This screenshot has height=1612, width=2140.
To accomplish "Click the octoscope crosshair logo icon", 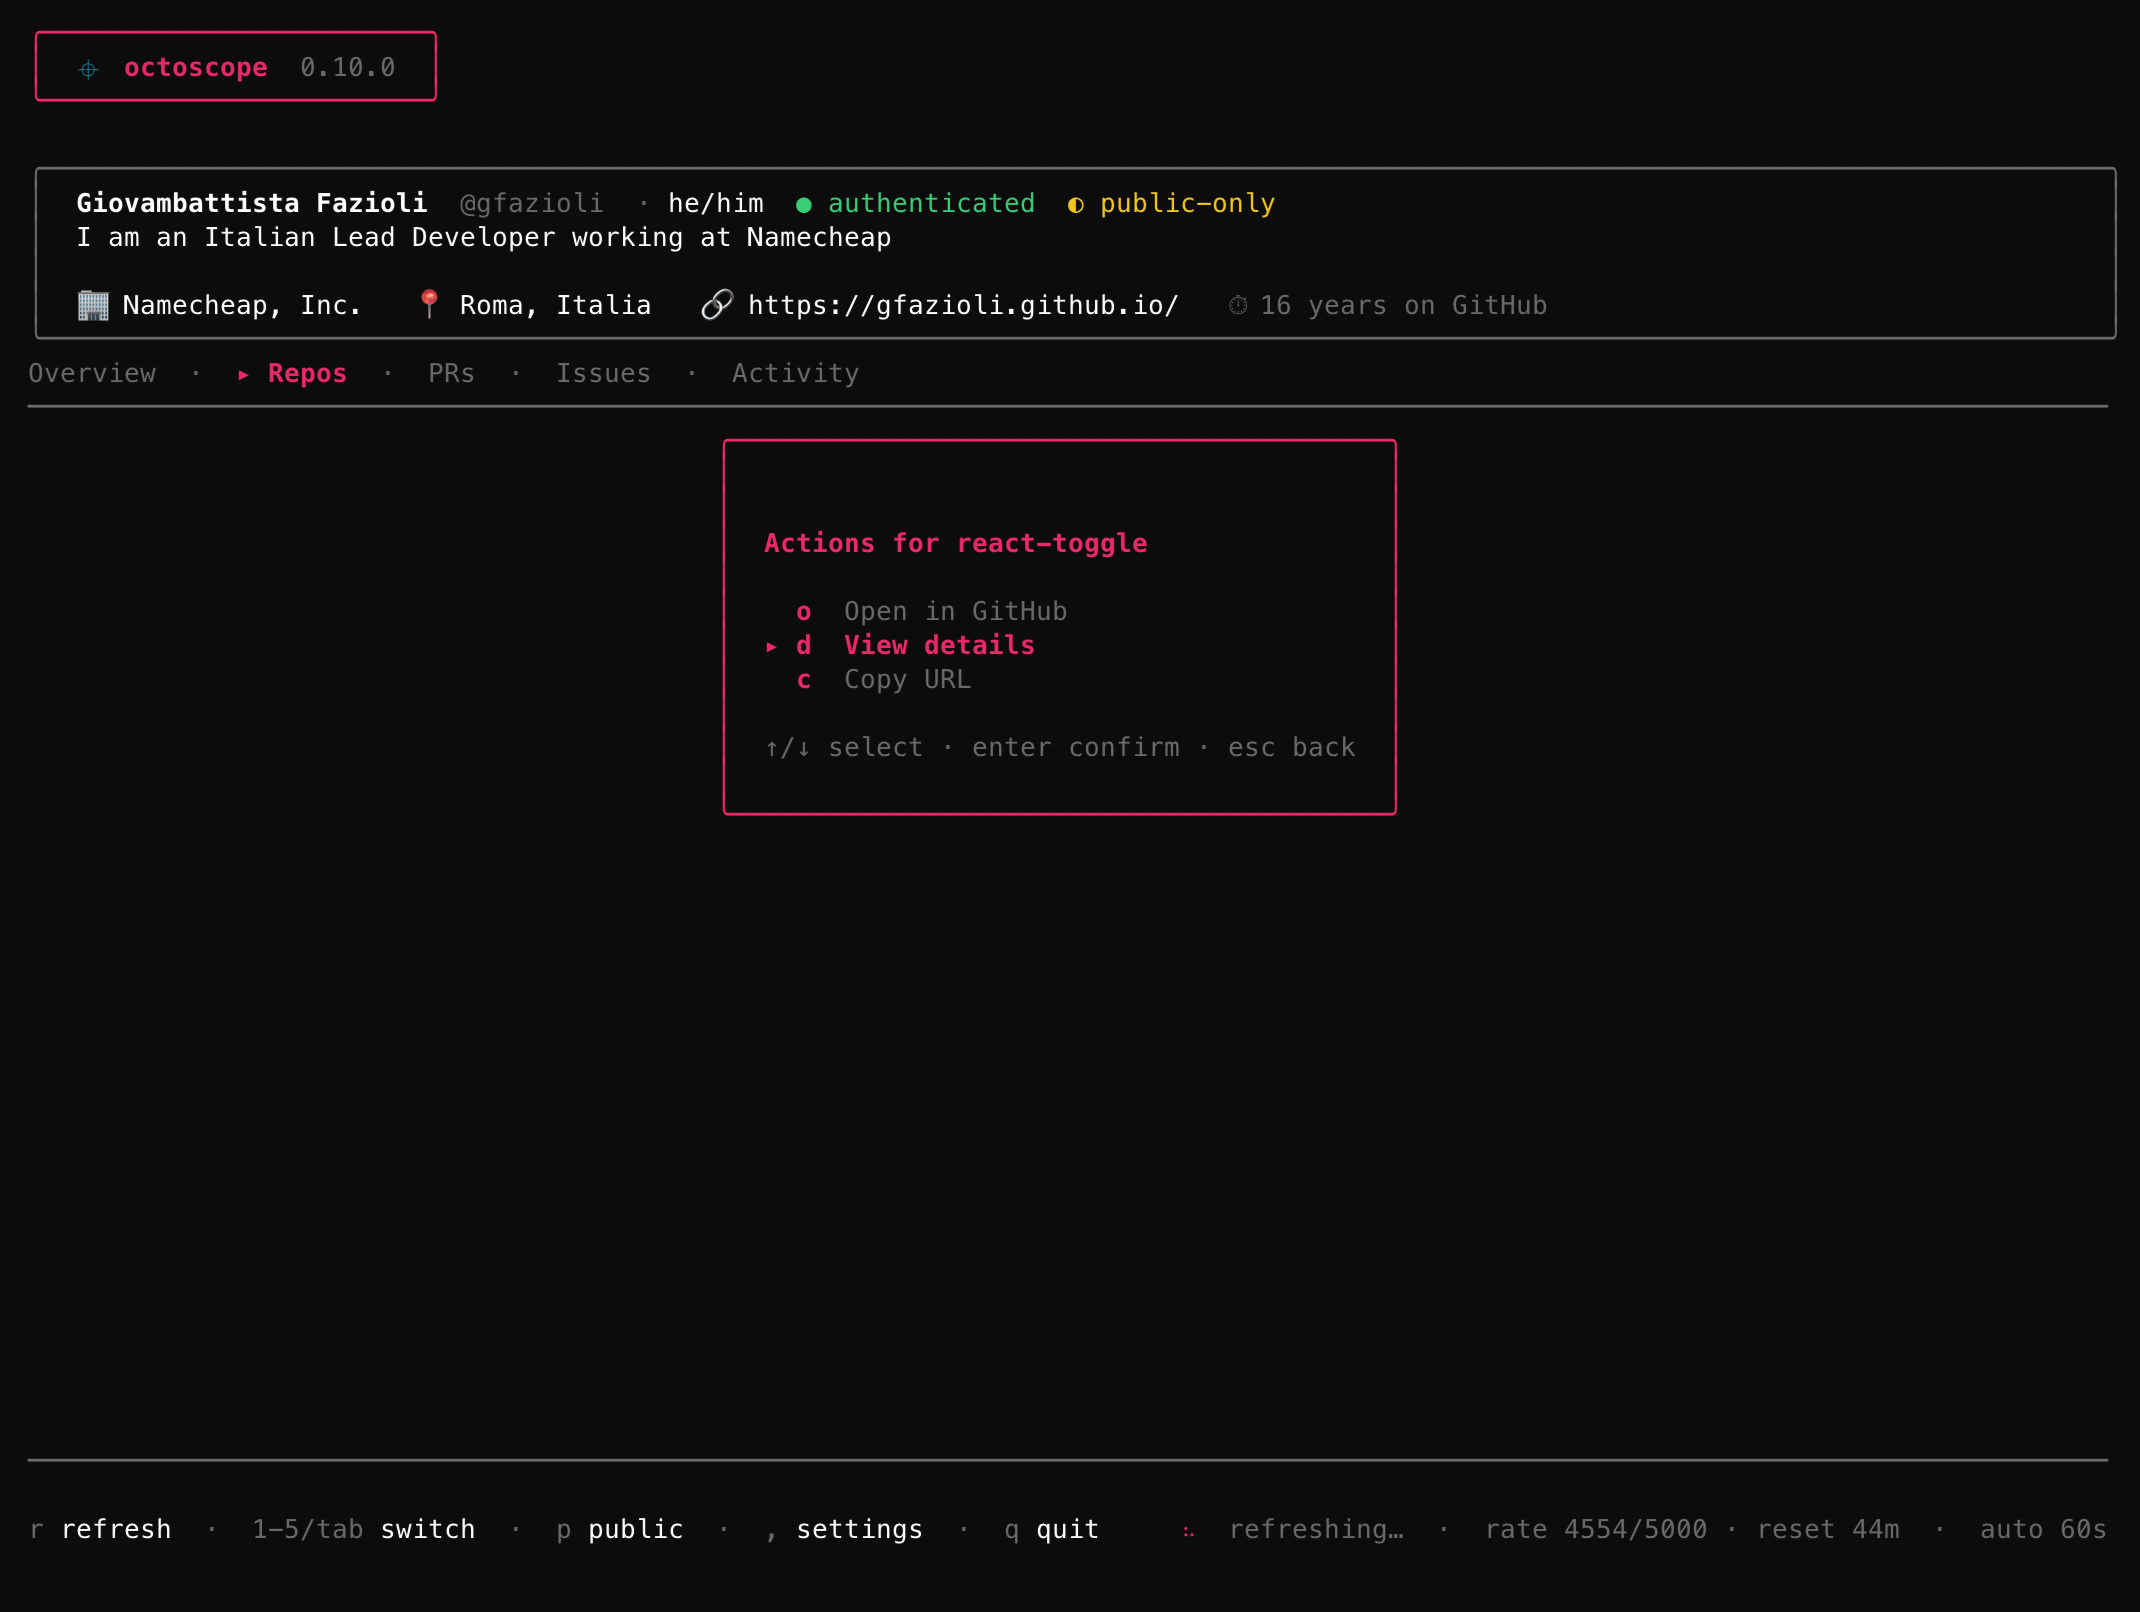I will [x=88, y=69].
